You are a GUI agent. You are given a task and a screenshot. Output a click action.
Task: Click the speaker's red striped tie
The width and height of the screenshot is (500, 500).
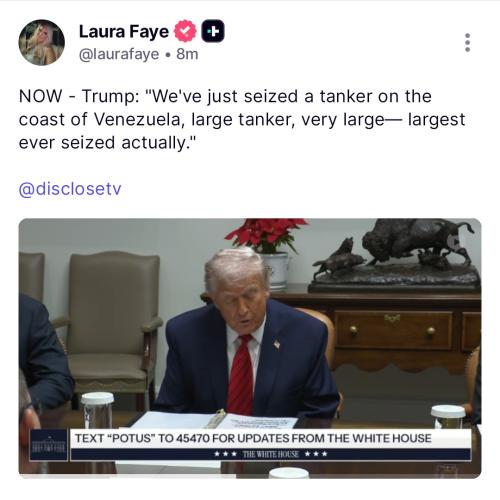pos(241,374)
